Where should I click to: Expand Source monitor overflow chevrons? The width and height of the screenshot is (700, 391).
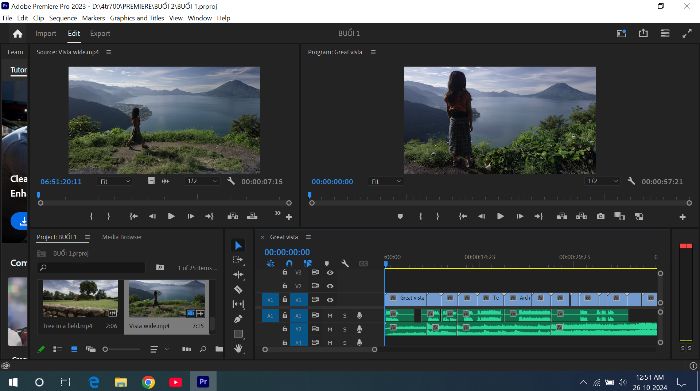(277, 213)
